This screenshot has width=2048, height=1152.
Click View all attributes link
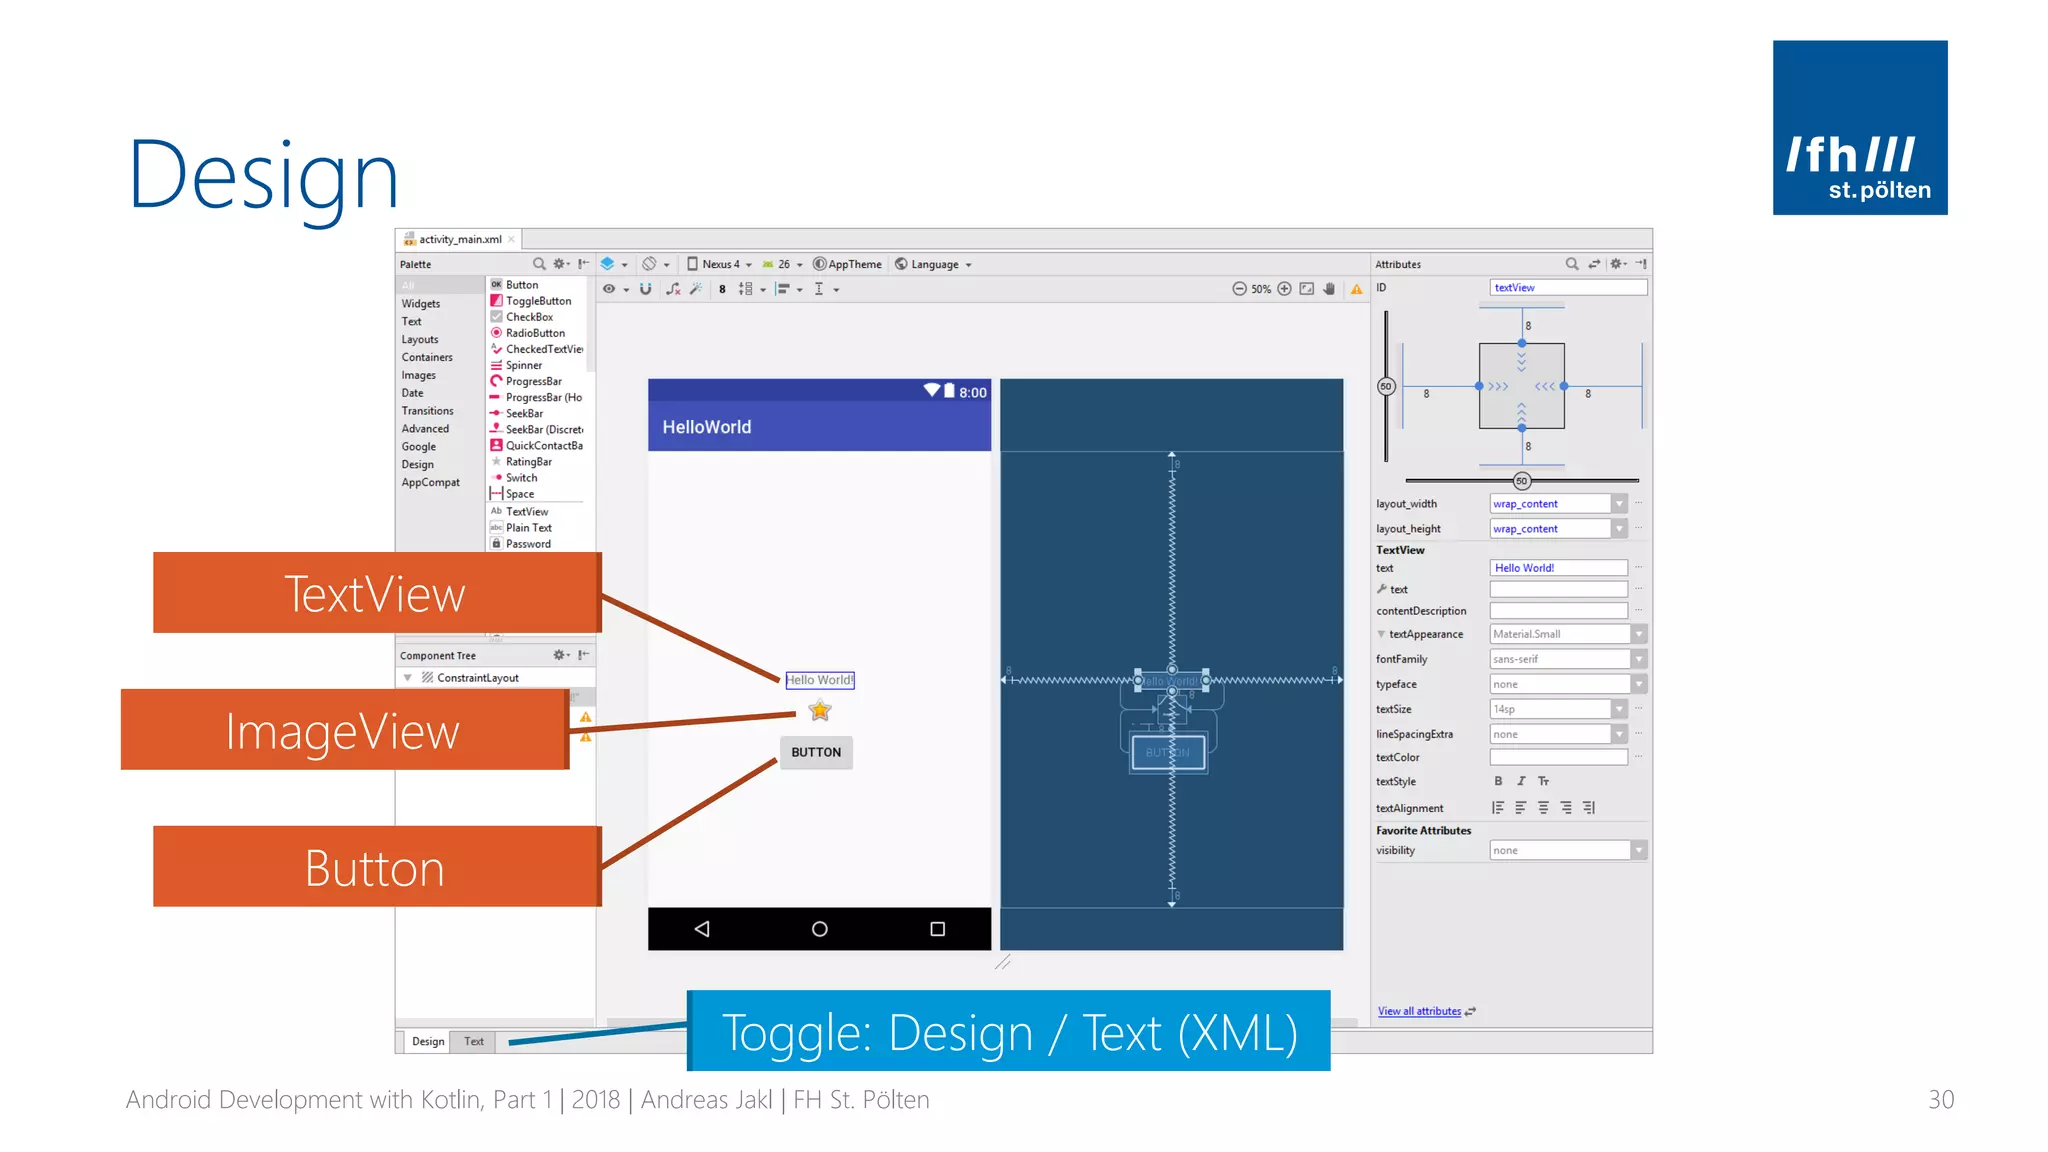click(x=1419, y=1011)
